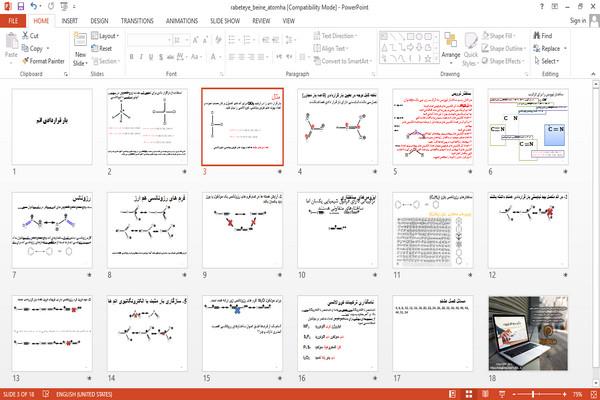
Task: Click the fit slide to window icon
Action: tap(593, 394)
